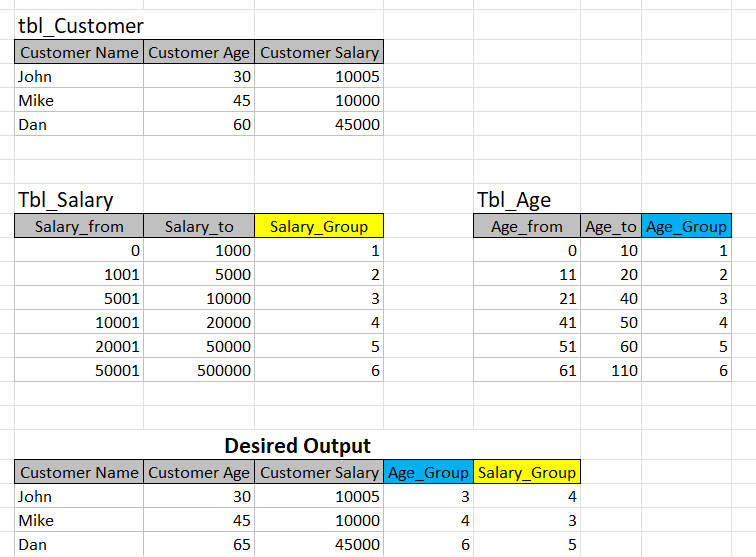Viewport: 756px width, 557px height.
Task: Click the Desired Output heading
Action: [x=297, y=446]
